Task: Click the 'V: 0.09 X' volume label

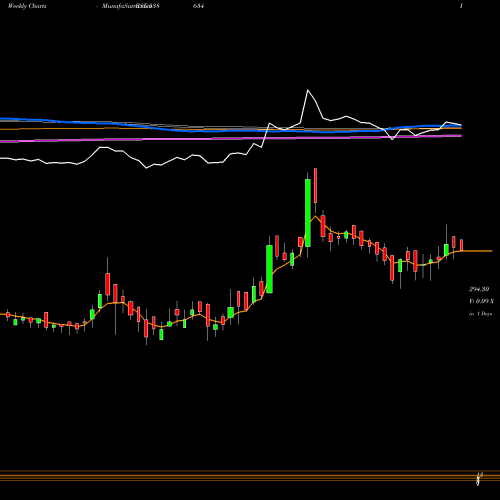Action: coord(481,301)
